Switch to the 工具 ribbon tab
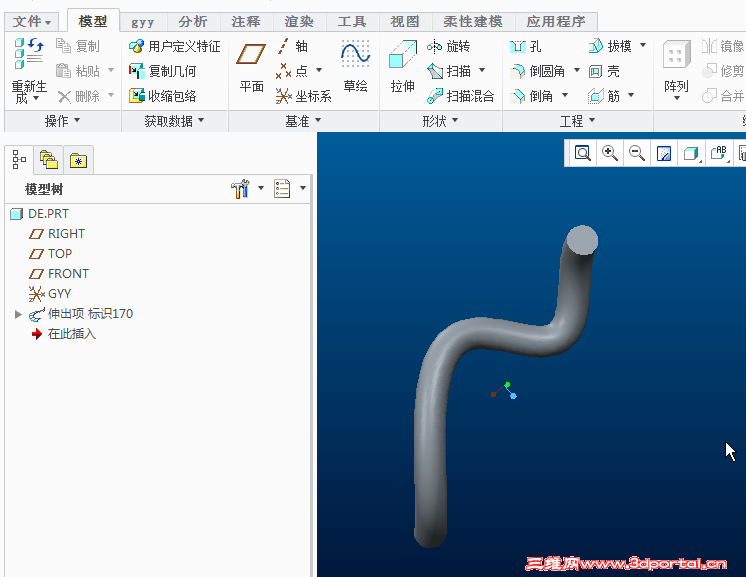This screenshot has height=577, width=746. 352,21
